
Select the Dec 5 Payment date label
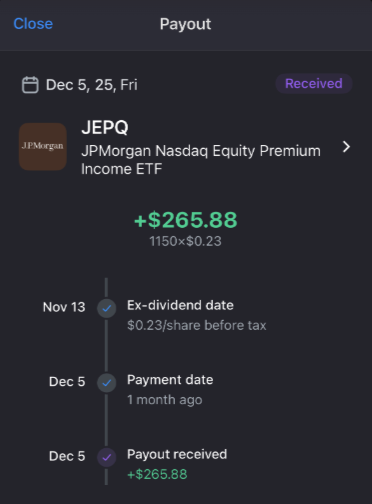(x=67, y=382)
